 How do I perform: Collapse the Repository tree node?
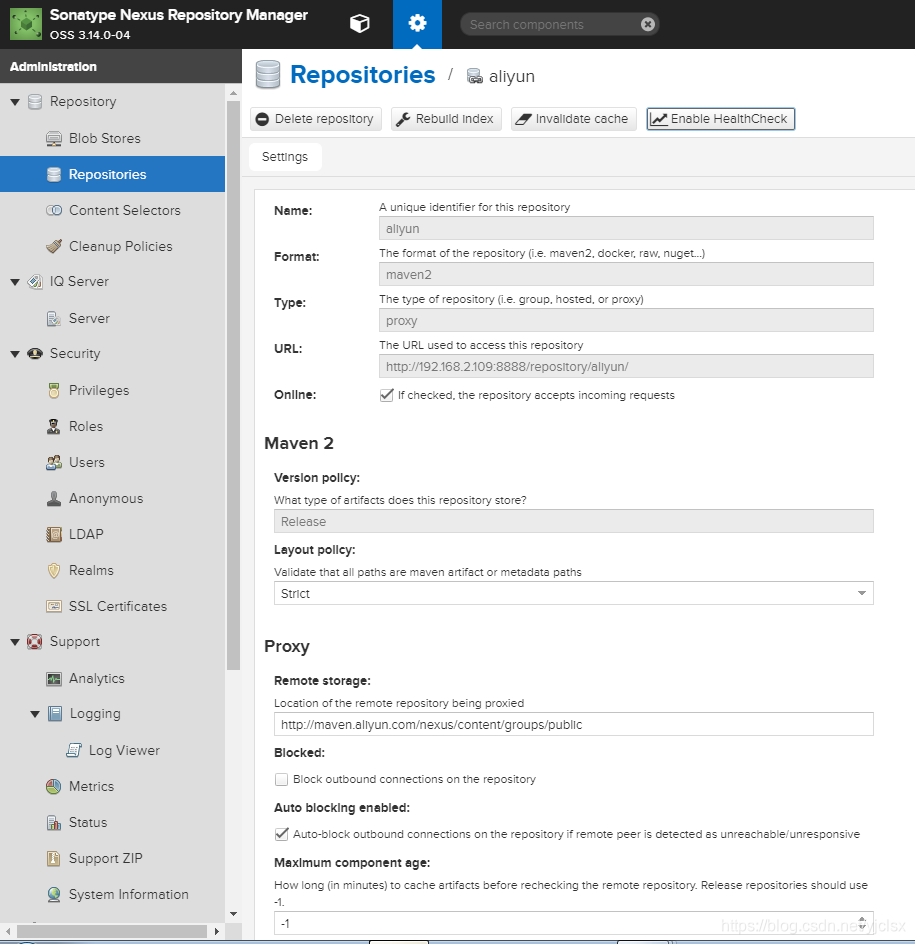(16, 102)
